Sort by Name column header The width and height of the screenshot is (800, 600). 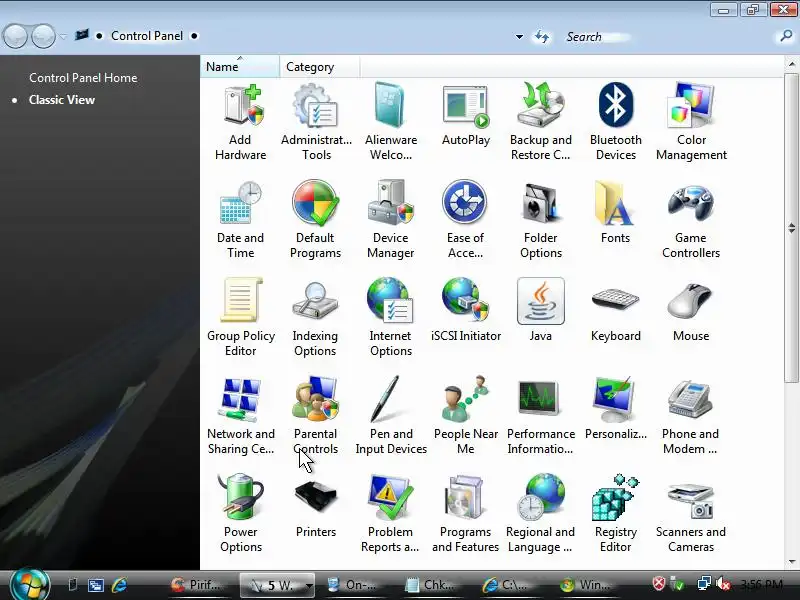tap(240, 67)
